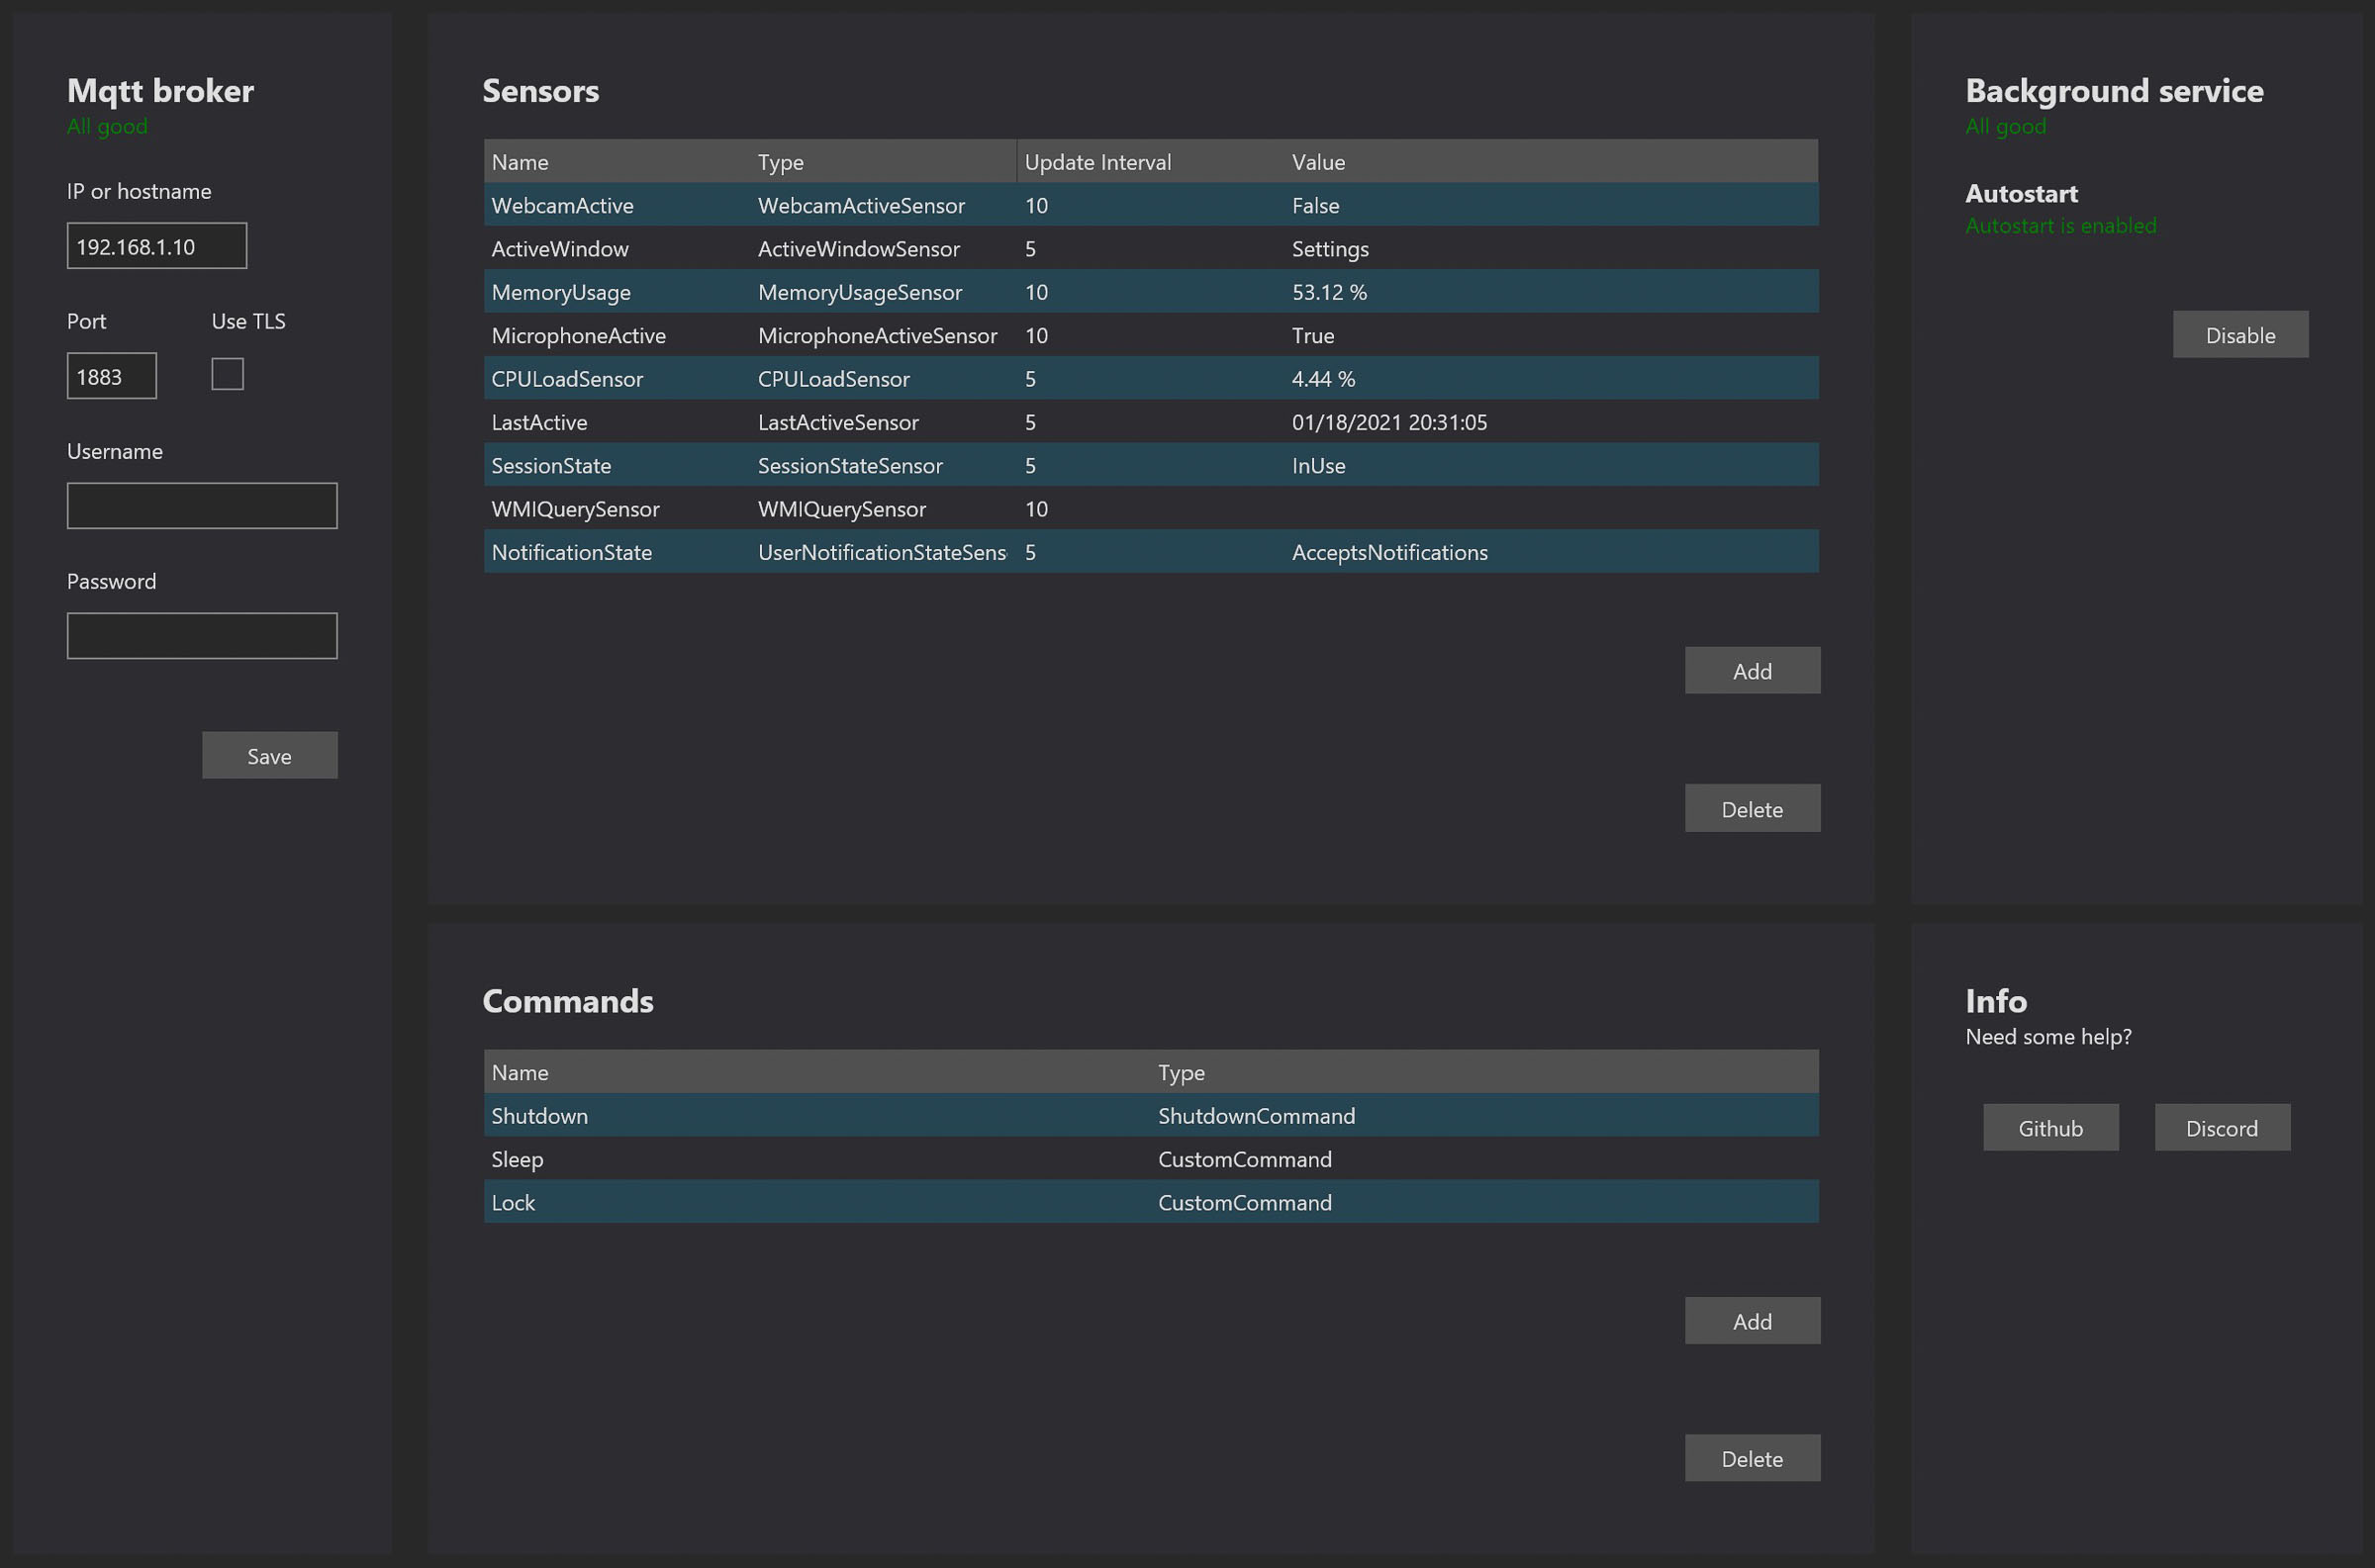The width and height of the screenshot is (2375, 1568).
Task: Click the 4.44 % CPU value
Action: [x=1323, y=379]
